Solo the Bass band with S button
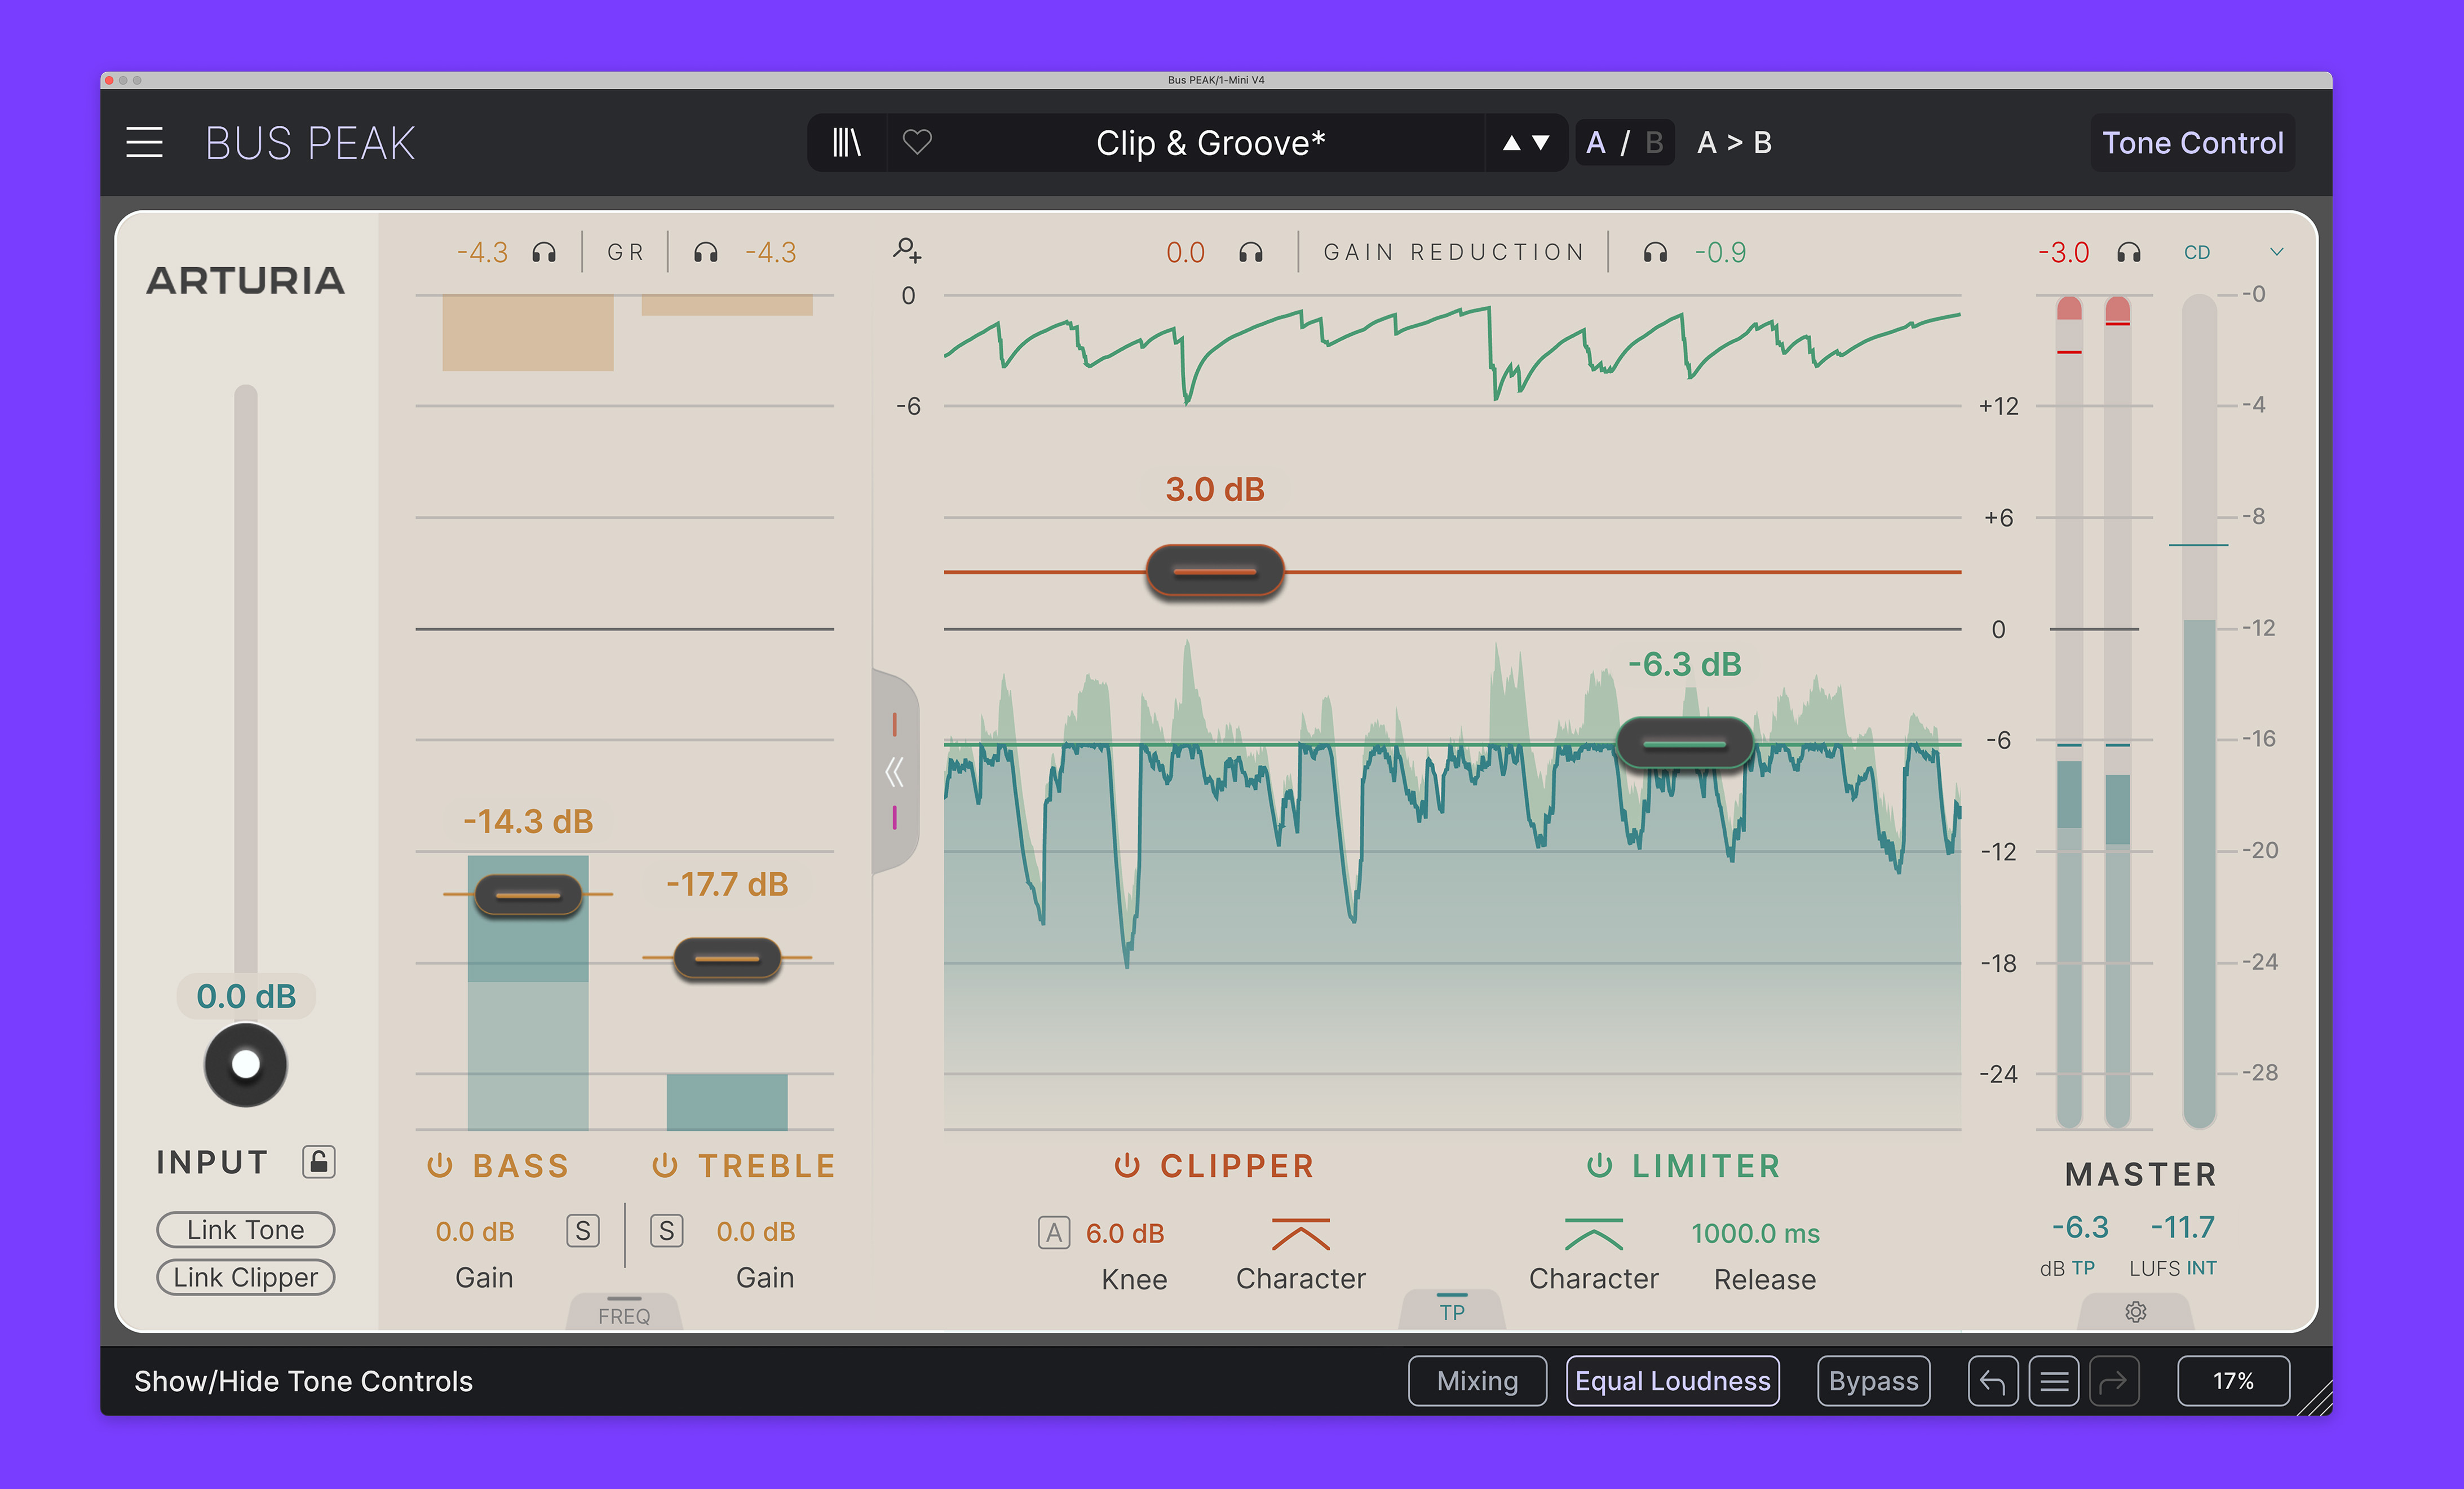 point(582,1231)
